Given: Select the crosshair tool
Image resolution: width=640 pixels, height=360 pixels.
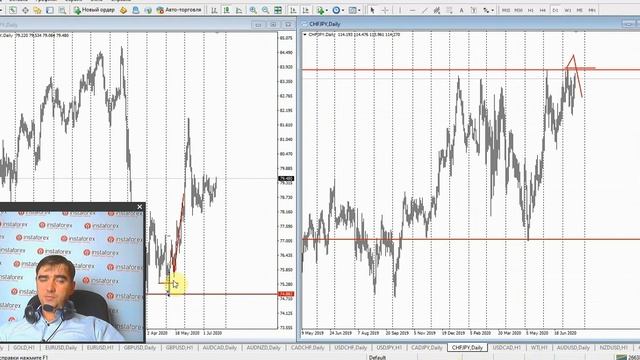Looking at the screenshot, I should pos(385,10).
